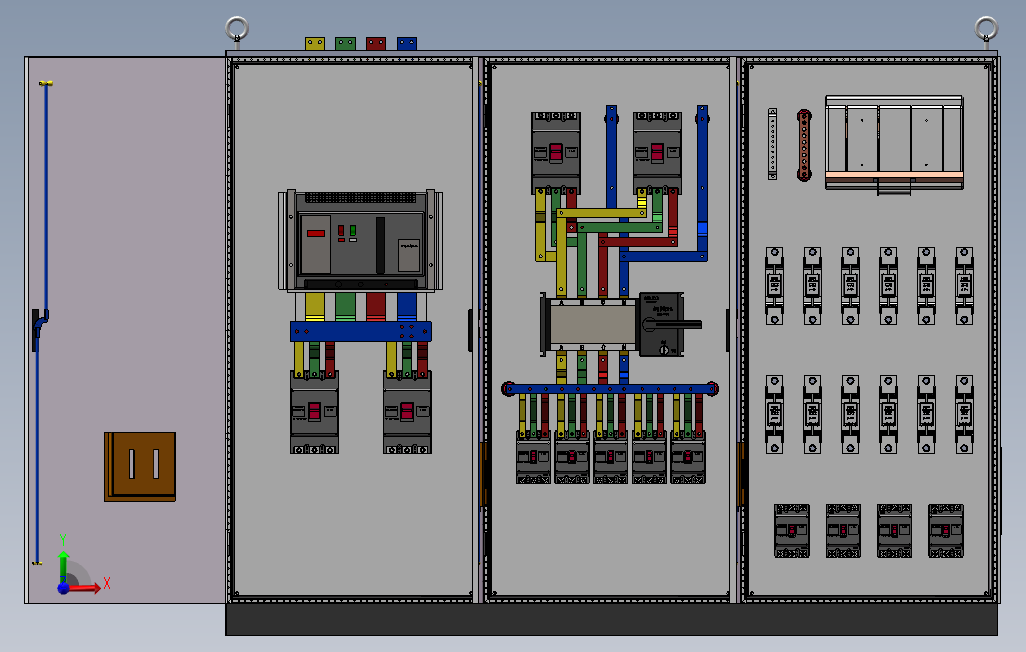1026x652 pixels.
Task: Click the brown document pocket on door
Action: click(140, 467)
